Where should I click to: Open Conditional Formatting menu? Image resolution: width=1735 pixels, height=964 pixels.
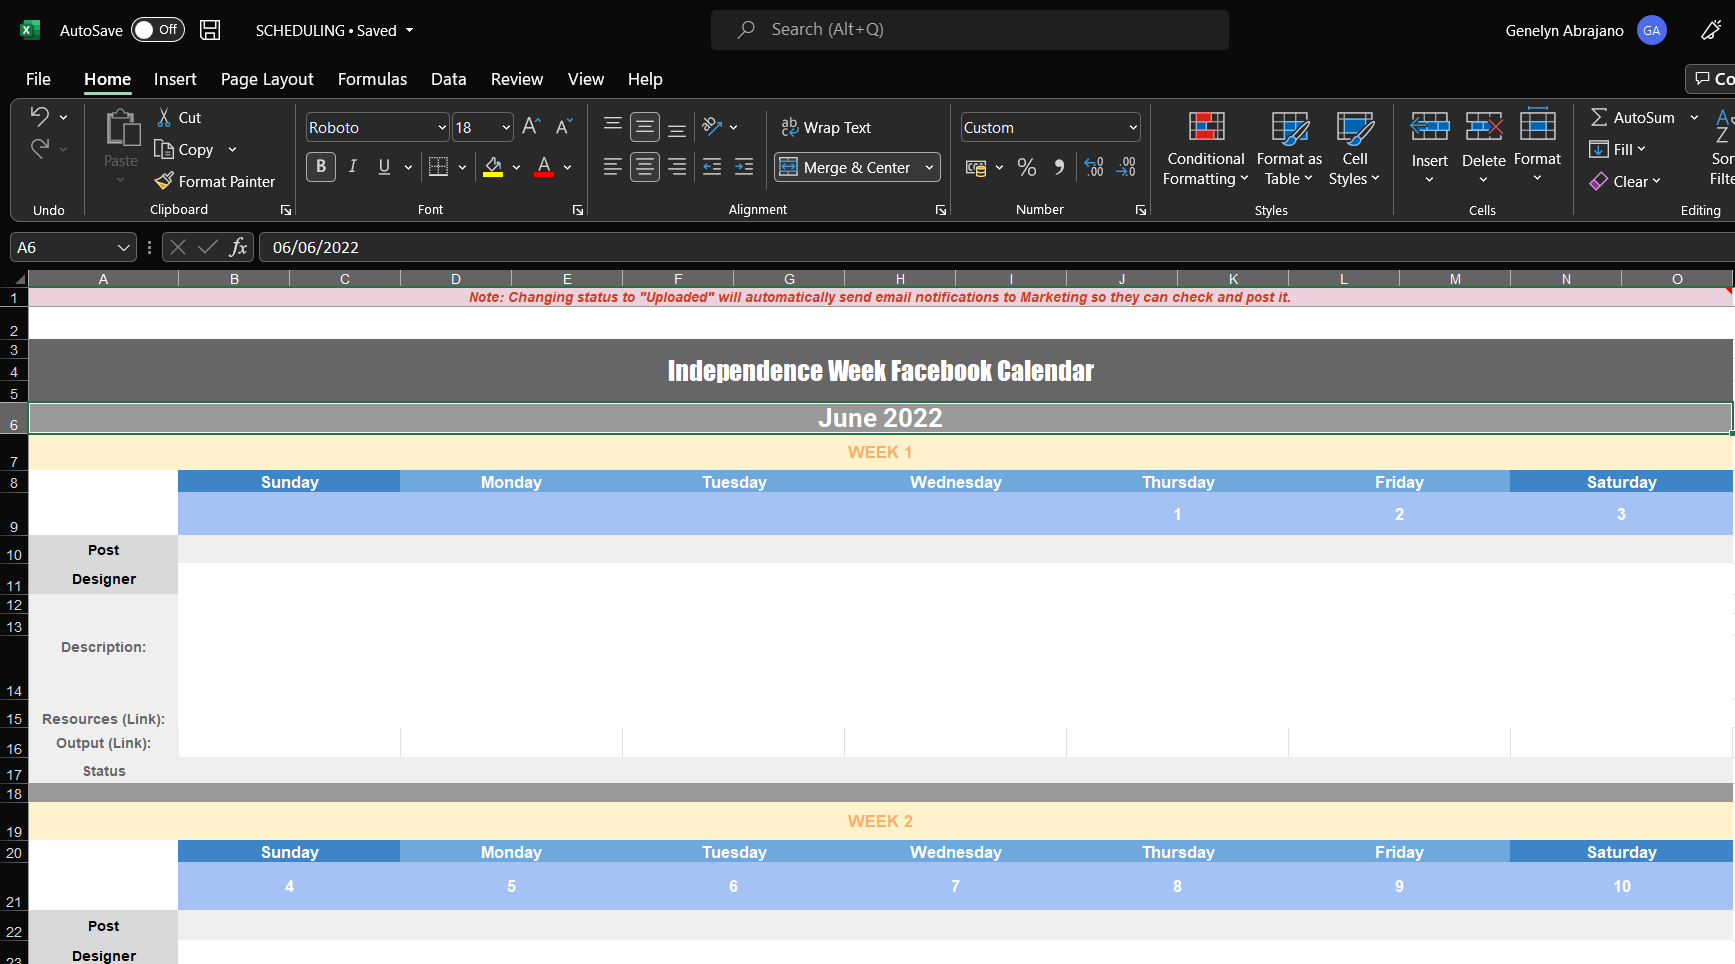(x=1206, y=148)
